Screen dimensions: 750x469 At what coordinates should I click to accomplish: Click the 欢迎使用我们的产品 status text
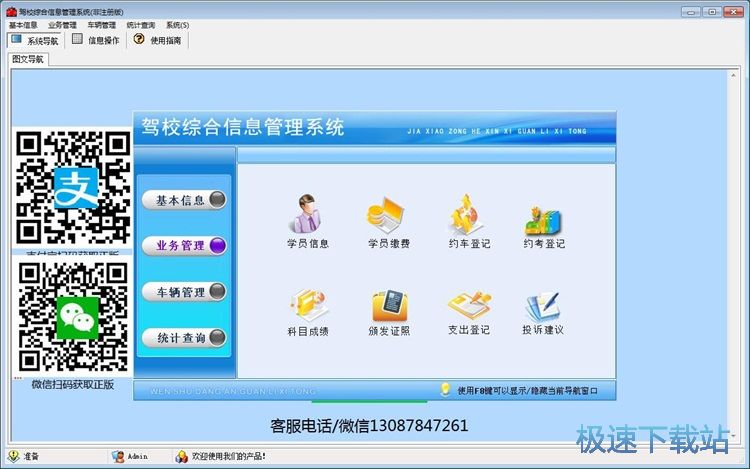click(x=229, y=457)
